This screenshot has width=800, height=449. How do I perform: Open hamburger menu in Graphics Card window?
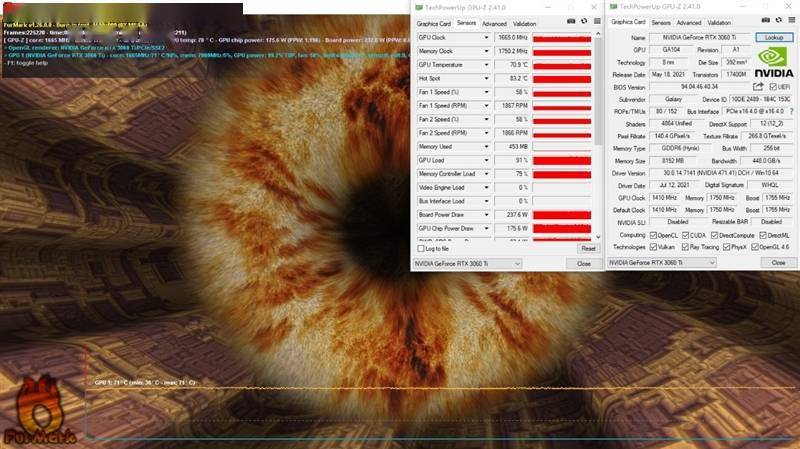point(792,20)
